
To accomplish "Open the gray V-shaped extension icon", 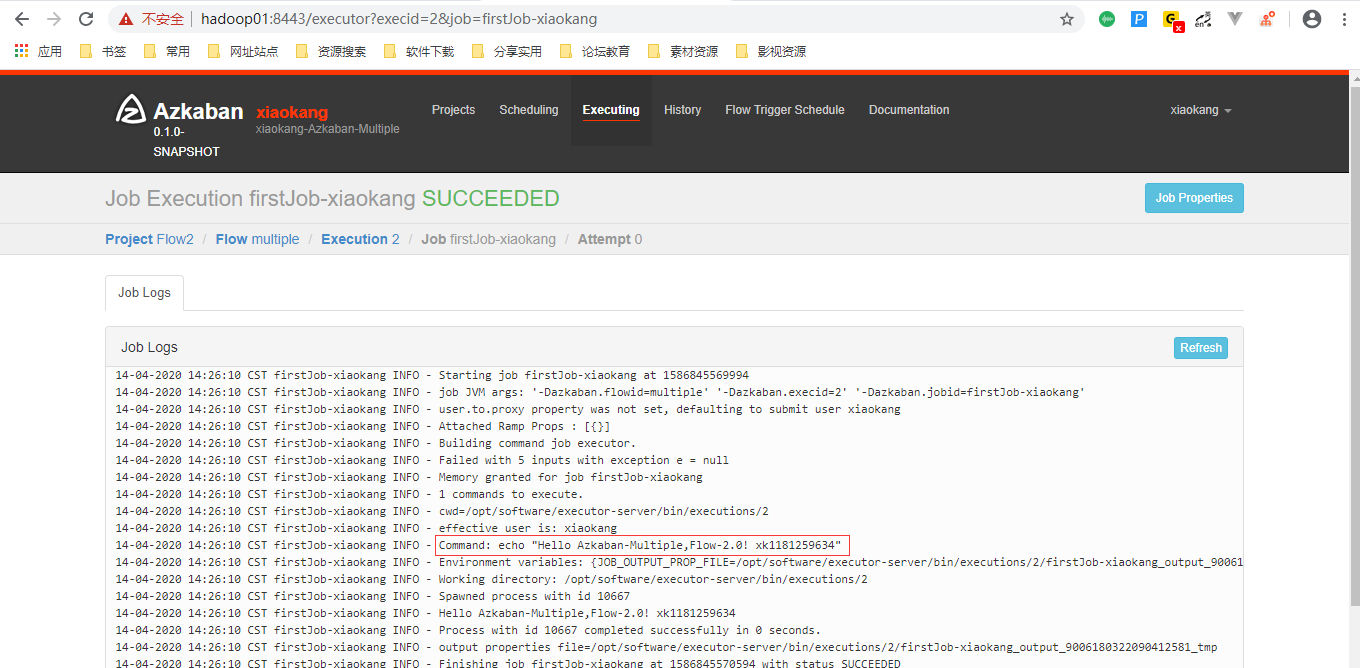I will pos(1235,19).
